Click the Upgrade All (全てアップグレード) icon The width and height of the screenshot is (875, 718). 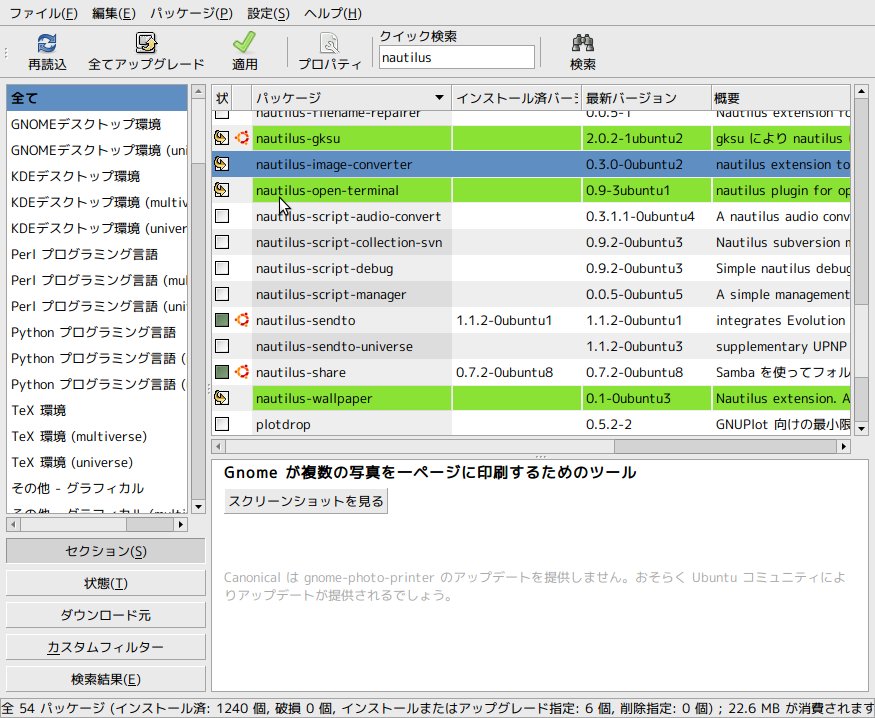[146, 43]
